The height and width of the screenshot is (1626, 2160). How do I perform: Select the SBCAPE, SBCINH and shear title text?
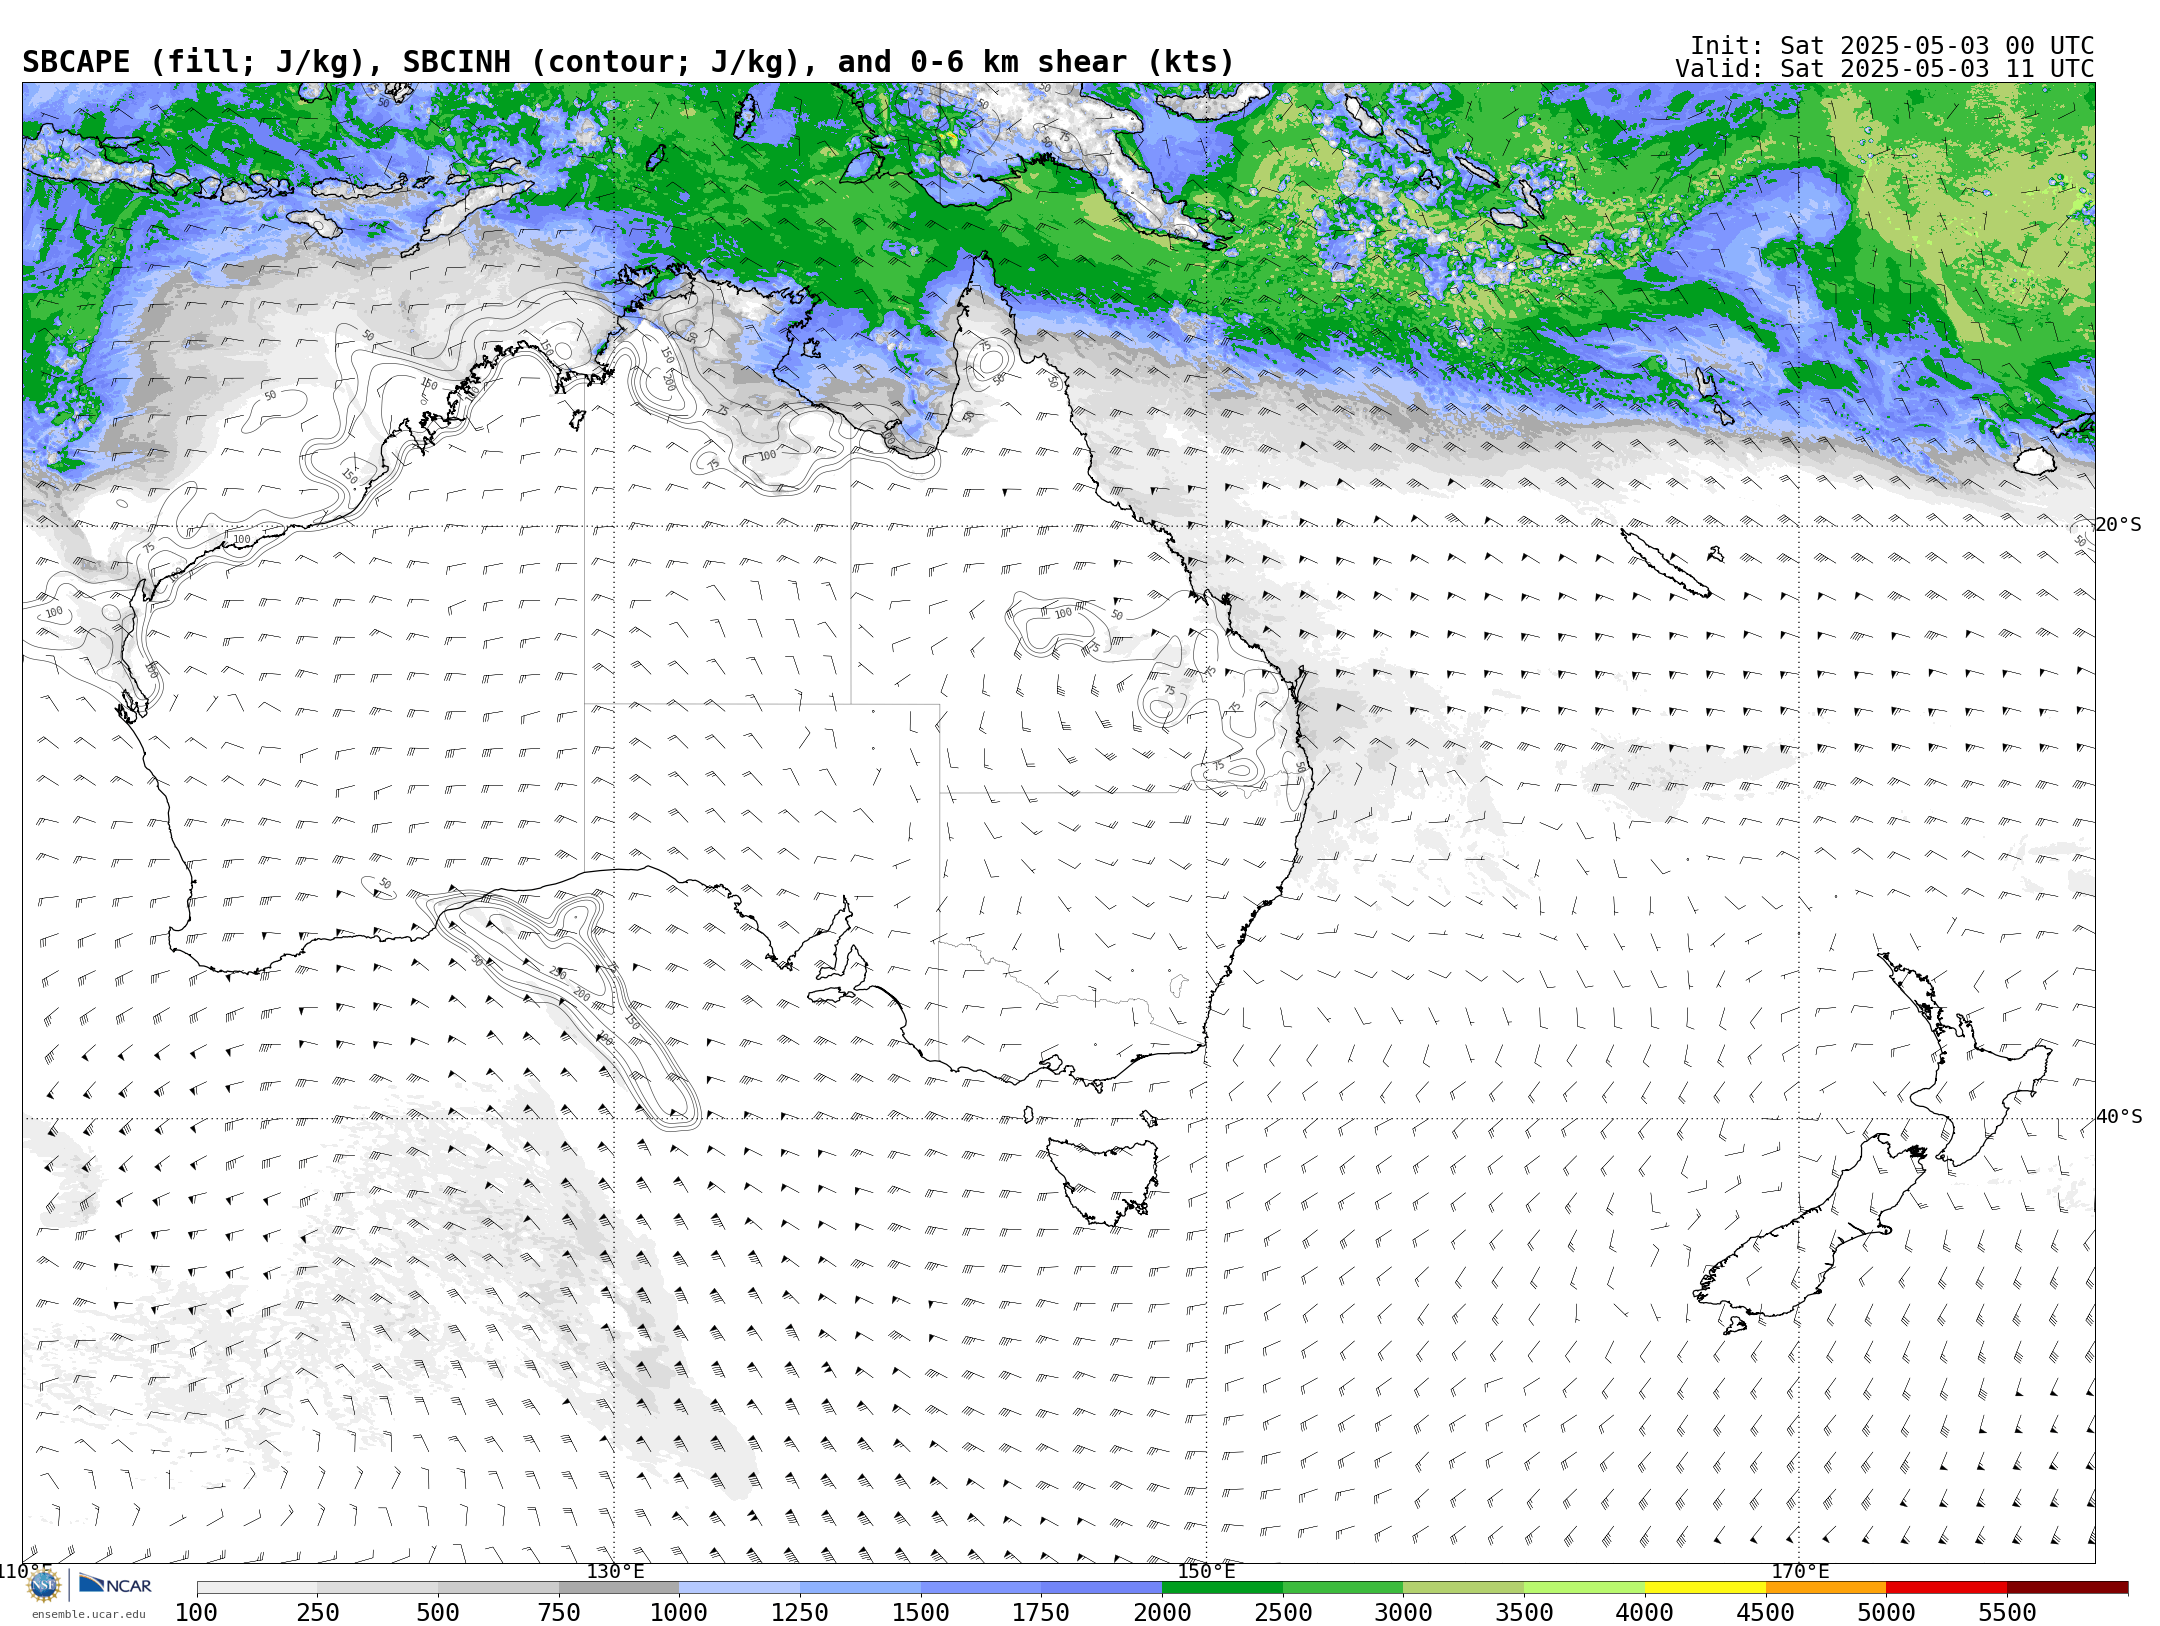pyautogui.click(x=628, y=62)
